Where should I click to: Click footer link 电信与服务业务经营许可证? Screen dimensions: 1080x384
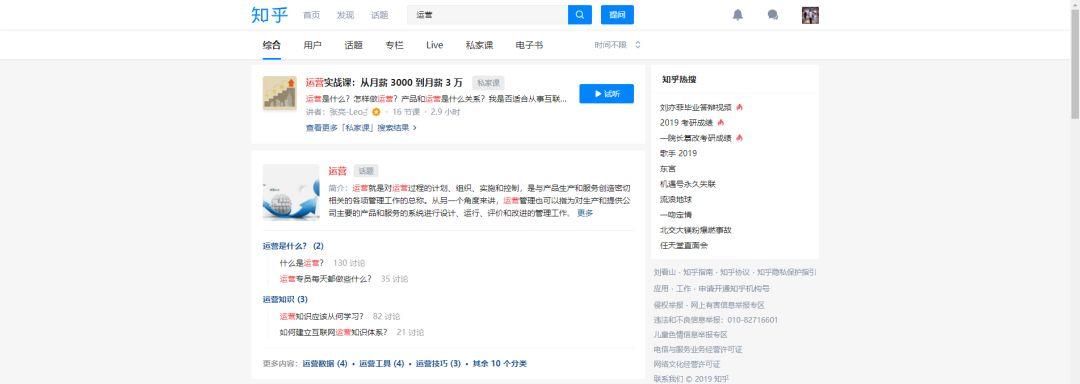[x=698, y=350]
